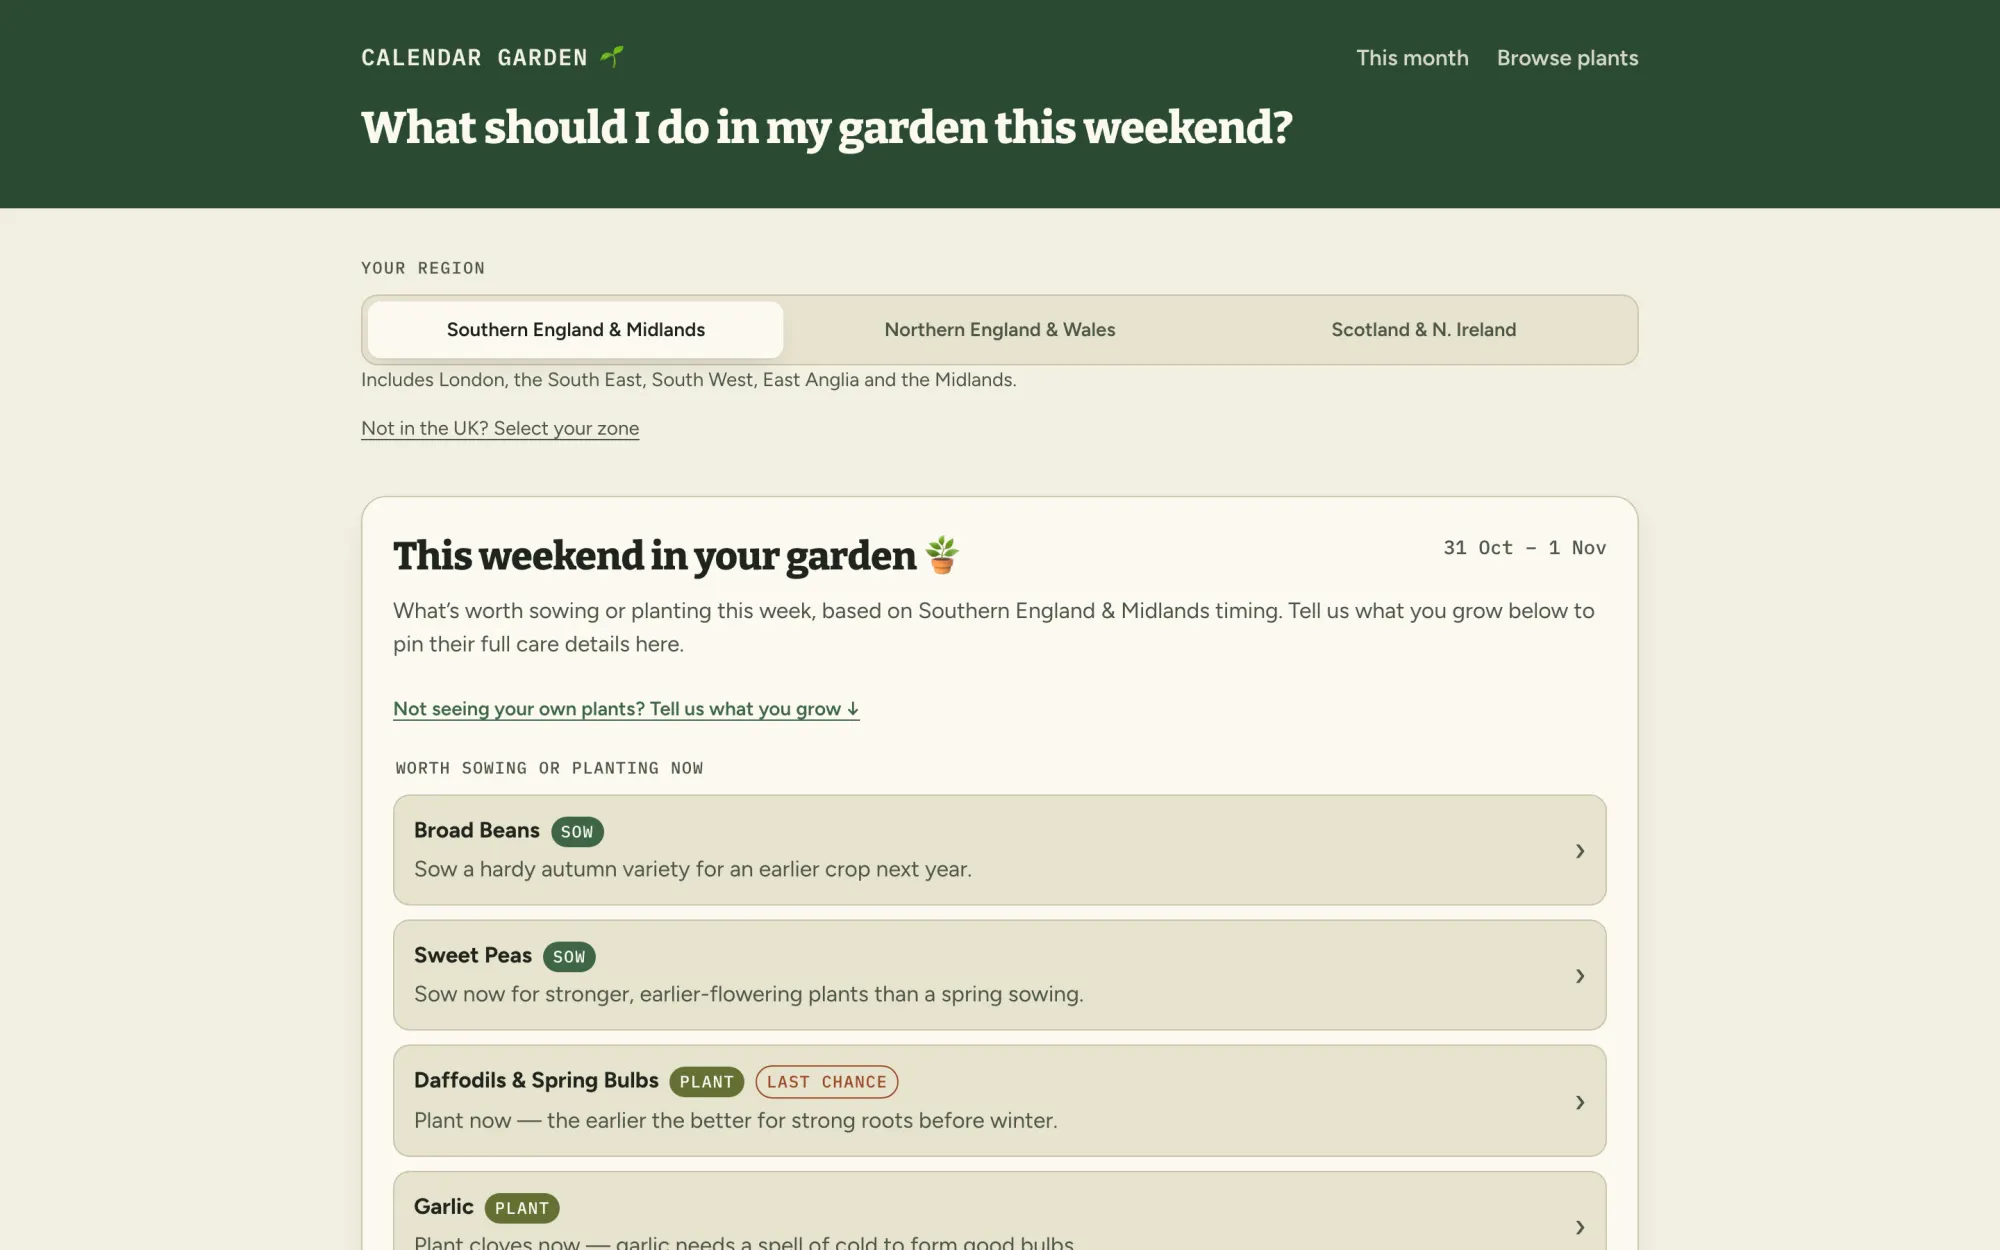Click the SOW badge on Broad Beans
Image resolution: width=2000 pixels, height=1250 pixels.
coord(577,832)
